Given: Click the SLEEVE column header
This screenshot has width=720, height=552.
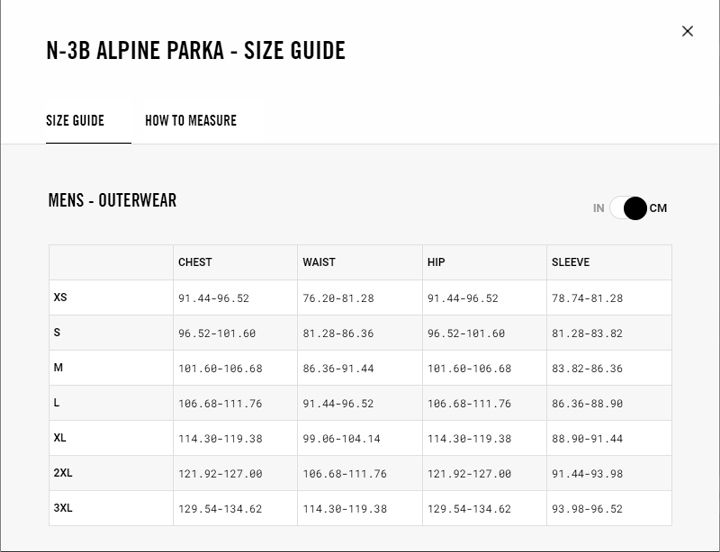Looking at the screenshot, I should point(570,262).
